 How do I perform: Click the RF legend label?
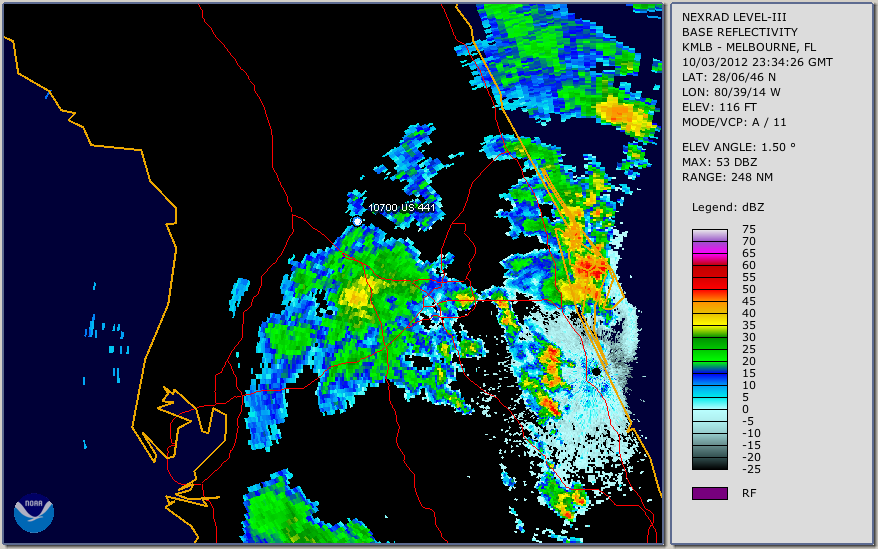pos(749,493)
